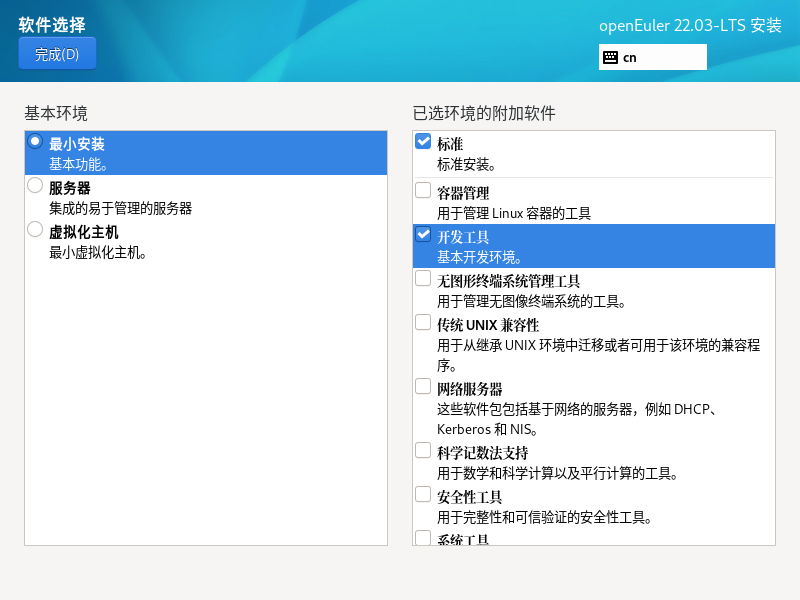Enable the 网络服务器 software option
The height and width of the screenshot is (600, 800).
[x=422, y=386]
